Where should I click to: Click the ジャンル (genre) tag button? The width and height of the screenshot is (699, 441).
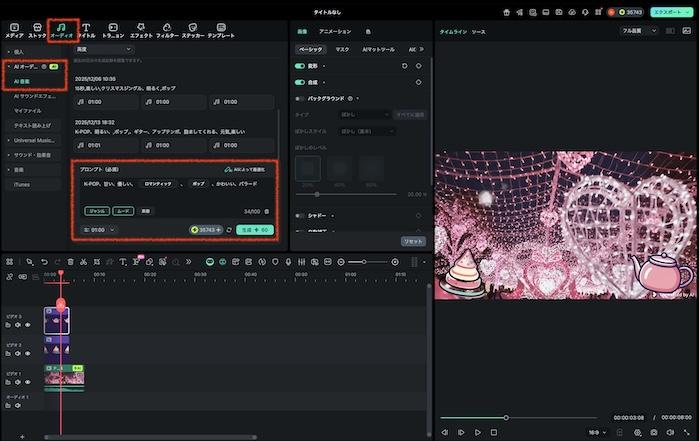click(97, 211)
